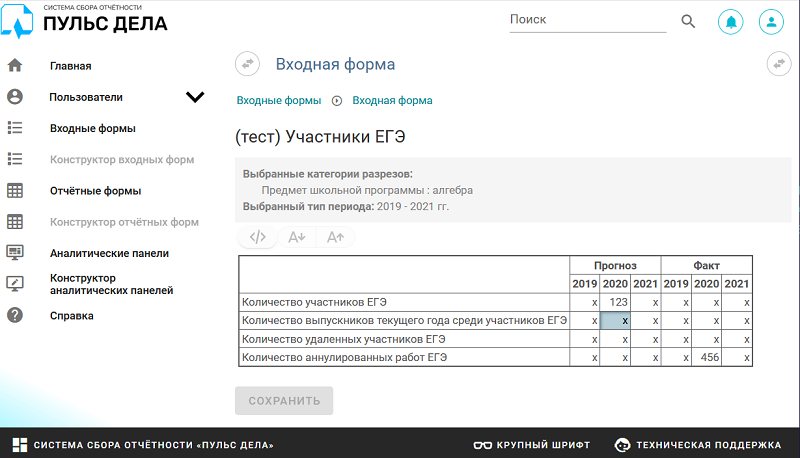The image size is (800, 458).
Task: Click heading (тест) Участники ЕГЭ
Action: tap(320, 137)
